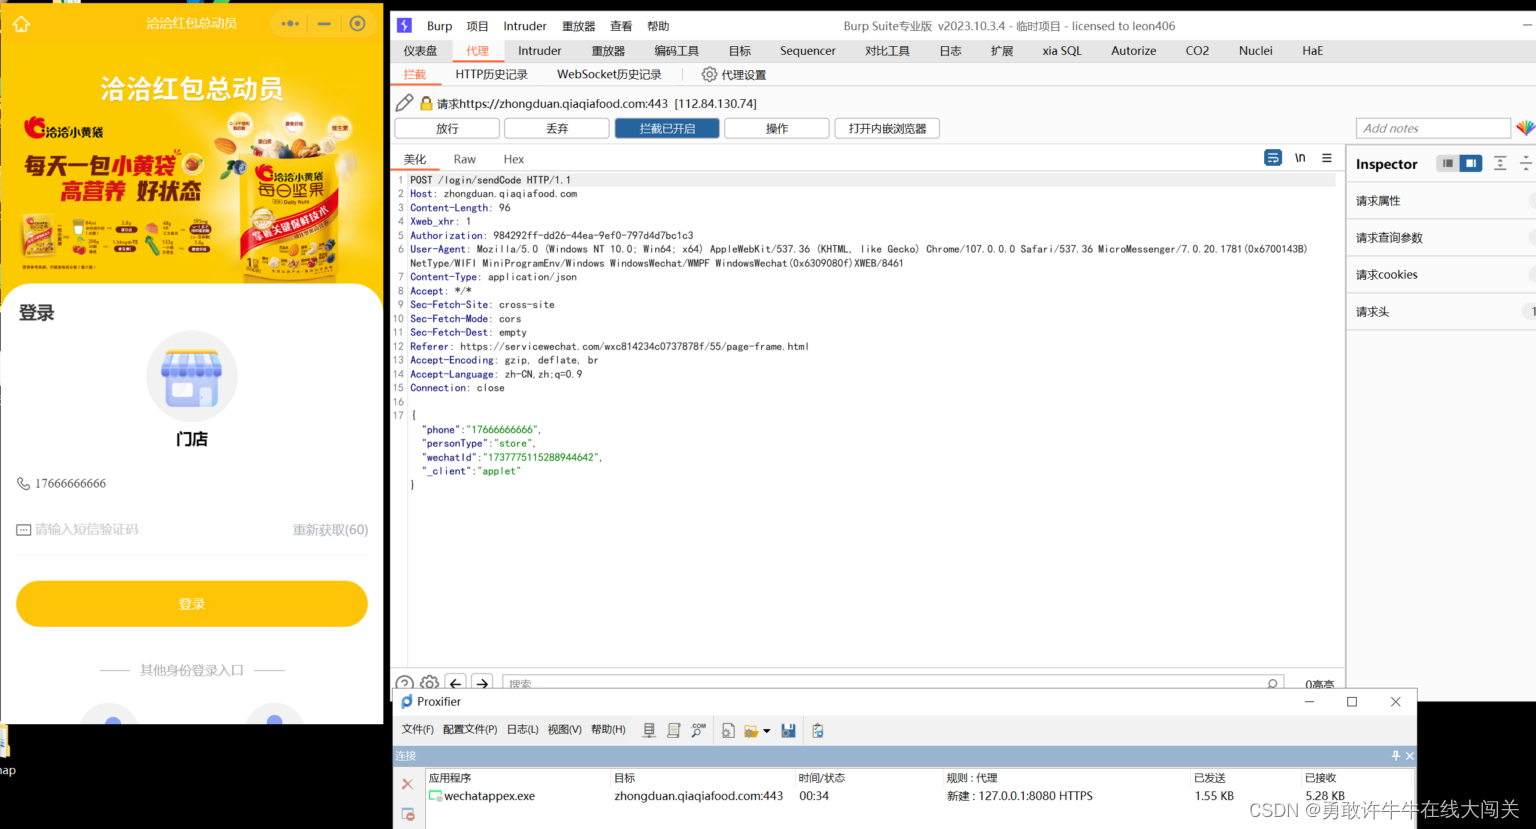Expand the 请求属性 Inspector section
The width and height of the screenshot is (1536, 829).
tap(1441, 201)
